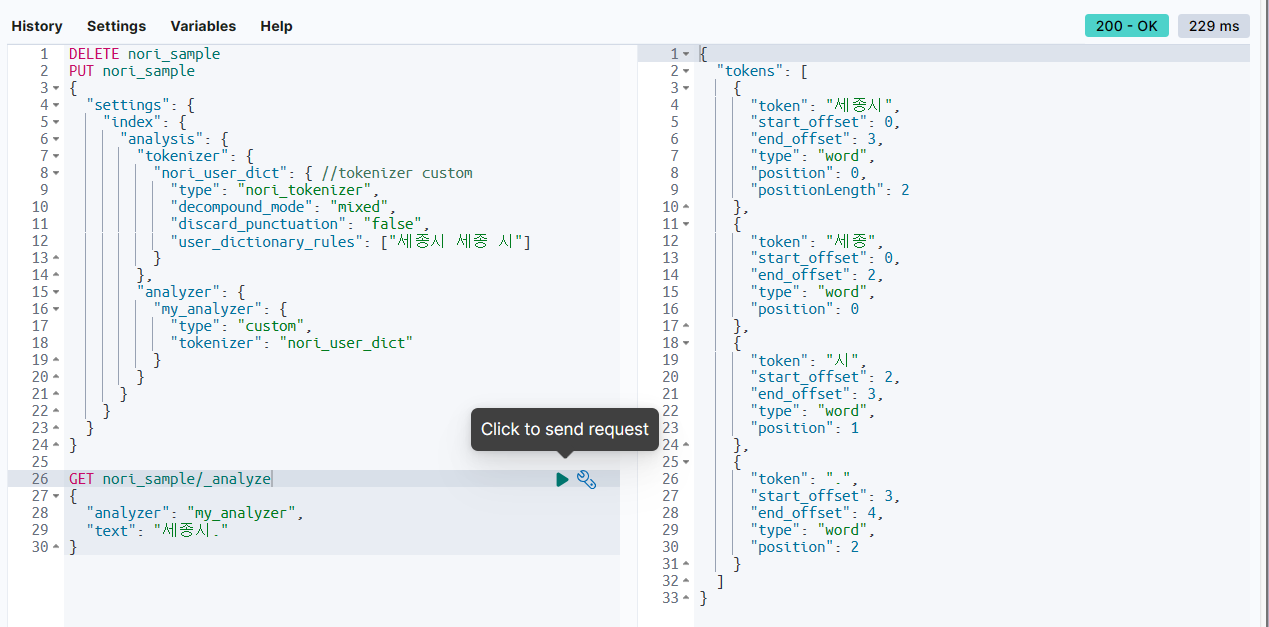Viewport: 1269px width, 627px height.
Task: Open the wrench actions menu icon
Action: click(587, 480)
